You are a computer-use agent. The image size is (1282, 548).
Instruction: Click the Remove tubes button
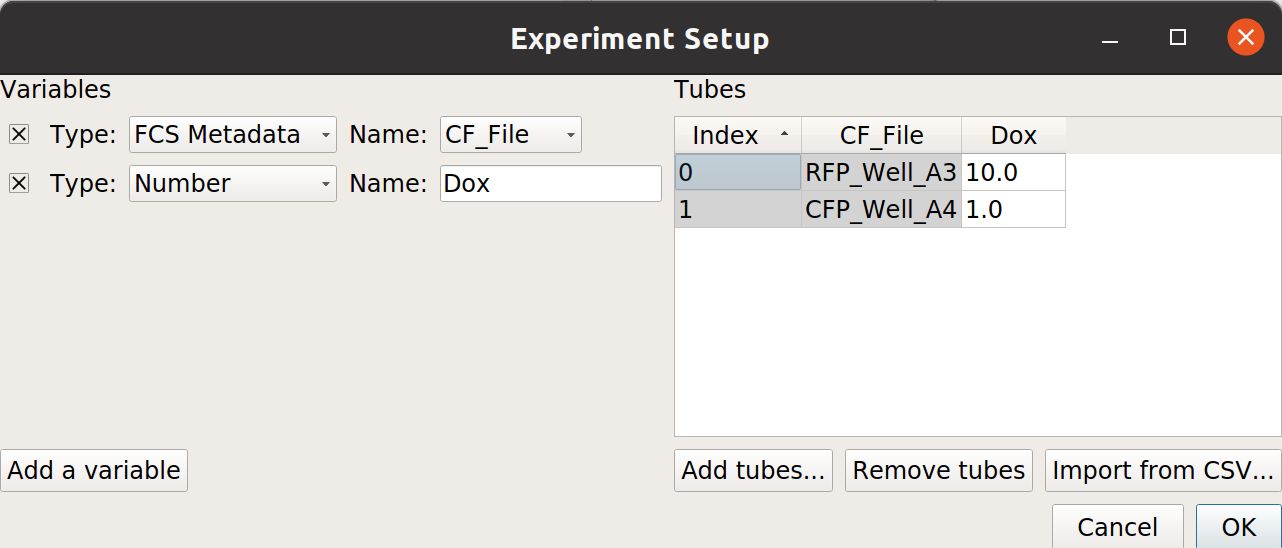pos(939,470)
